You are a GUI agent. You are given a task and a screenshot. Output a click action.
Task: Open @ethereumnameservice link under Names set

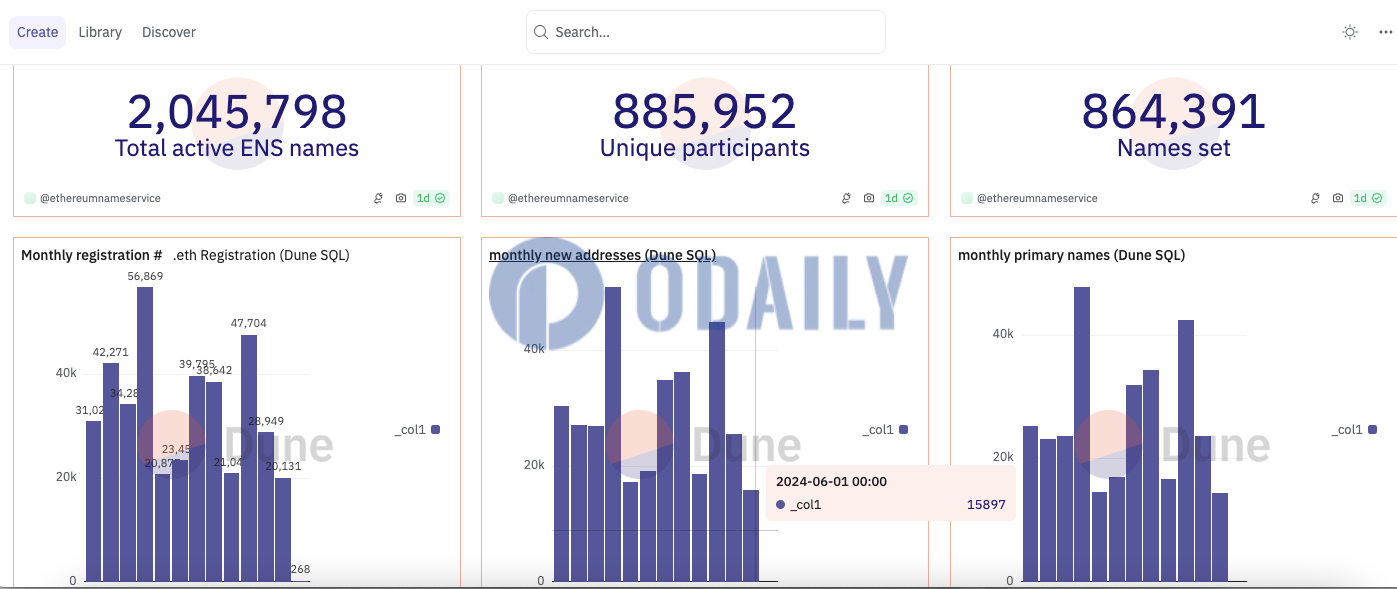click(1037, 198)
